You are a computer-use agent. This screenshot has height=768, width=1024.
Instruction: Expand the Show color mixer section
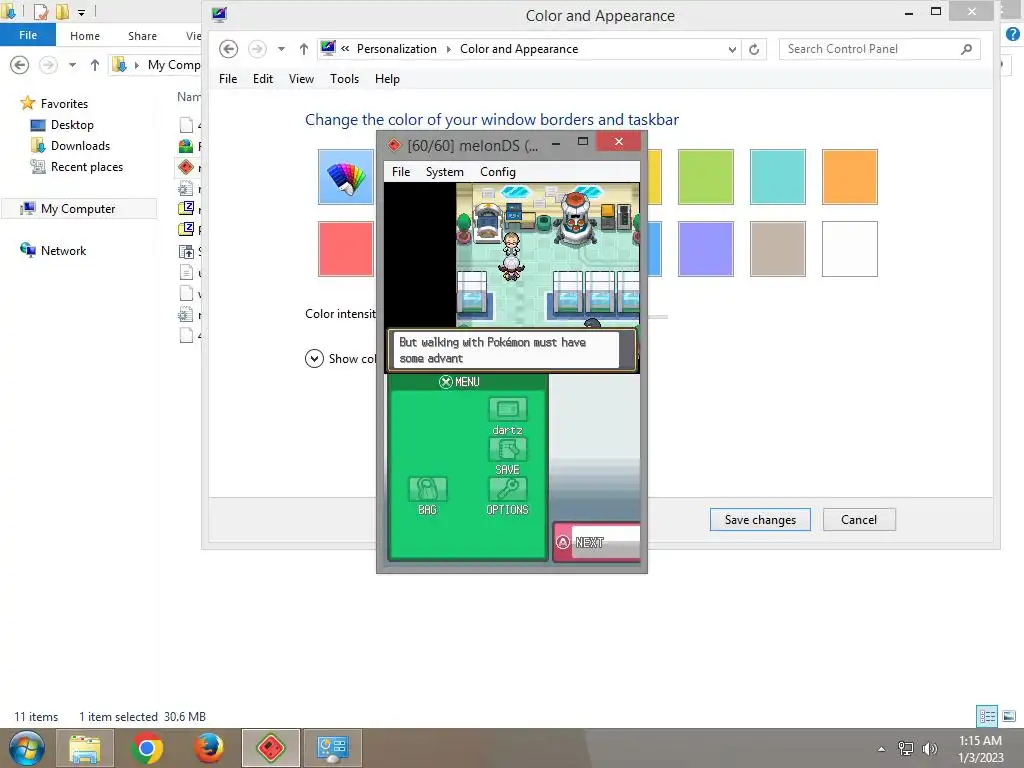[314, 359]
